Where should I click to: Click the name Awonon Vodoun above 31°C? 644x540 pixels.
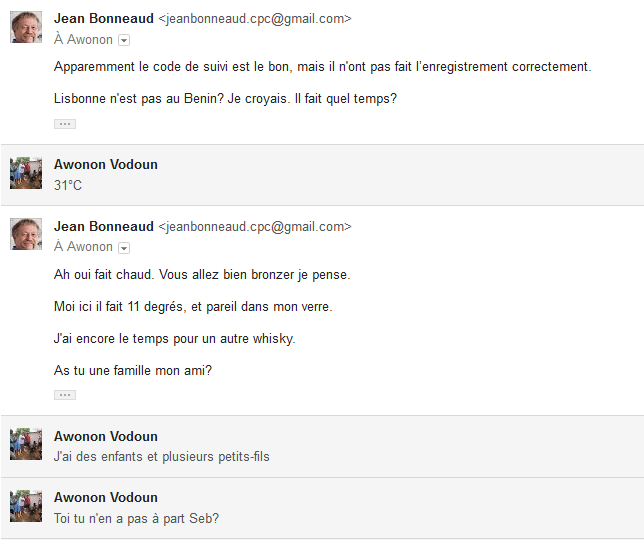click(x=105, y=165)
